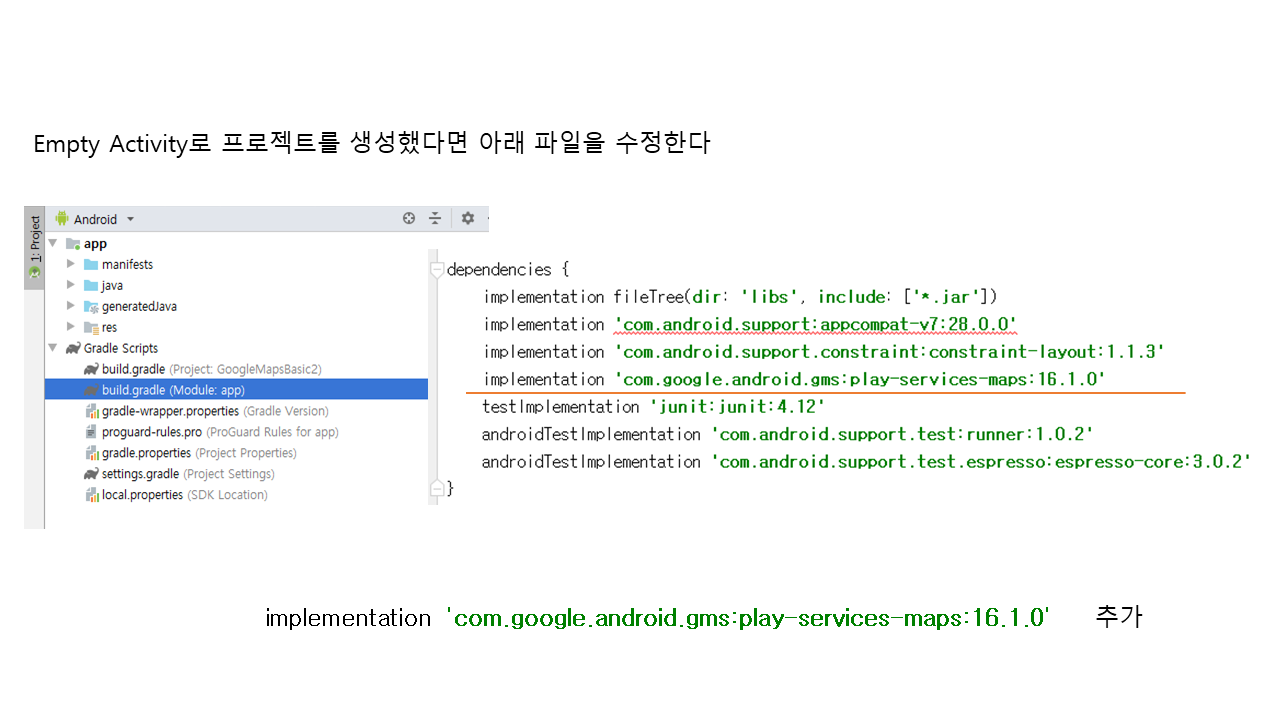Viewport: 1280px width, 720px height.
Task: Expand the java folder arrow
Action: (71, 286)
